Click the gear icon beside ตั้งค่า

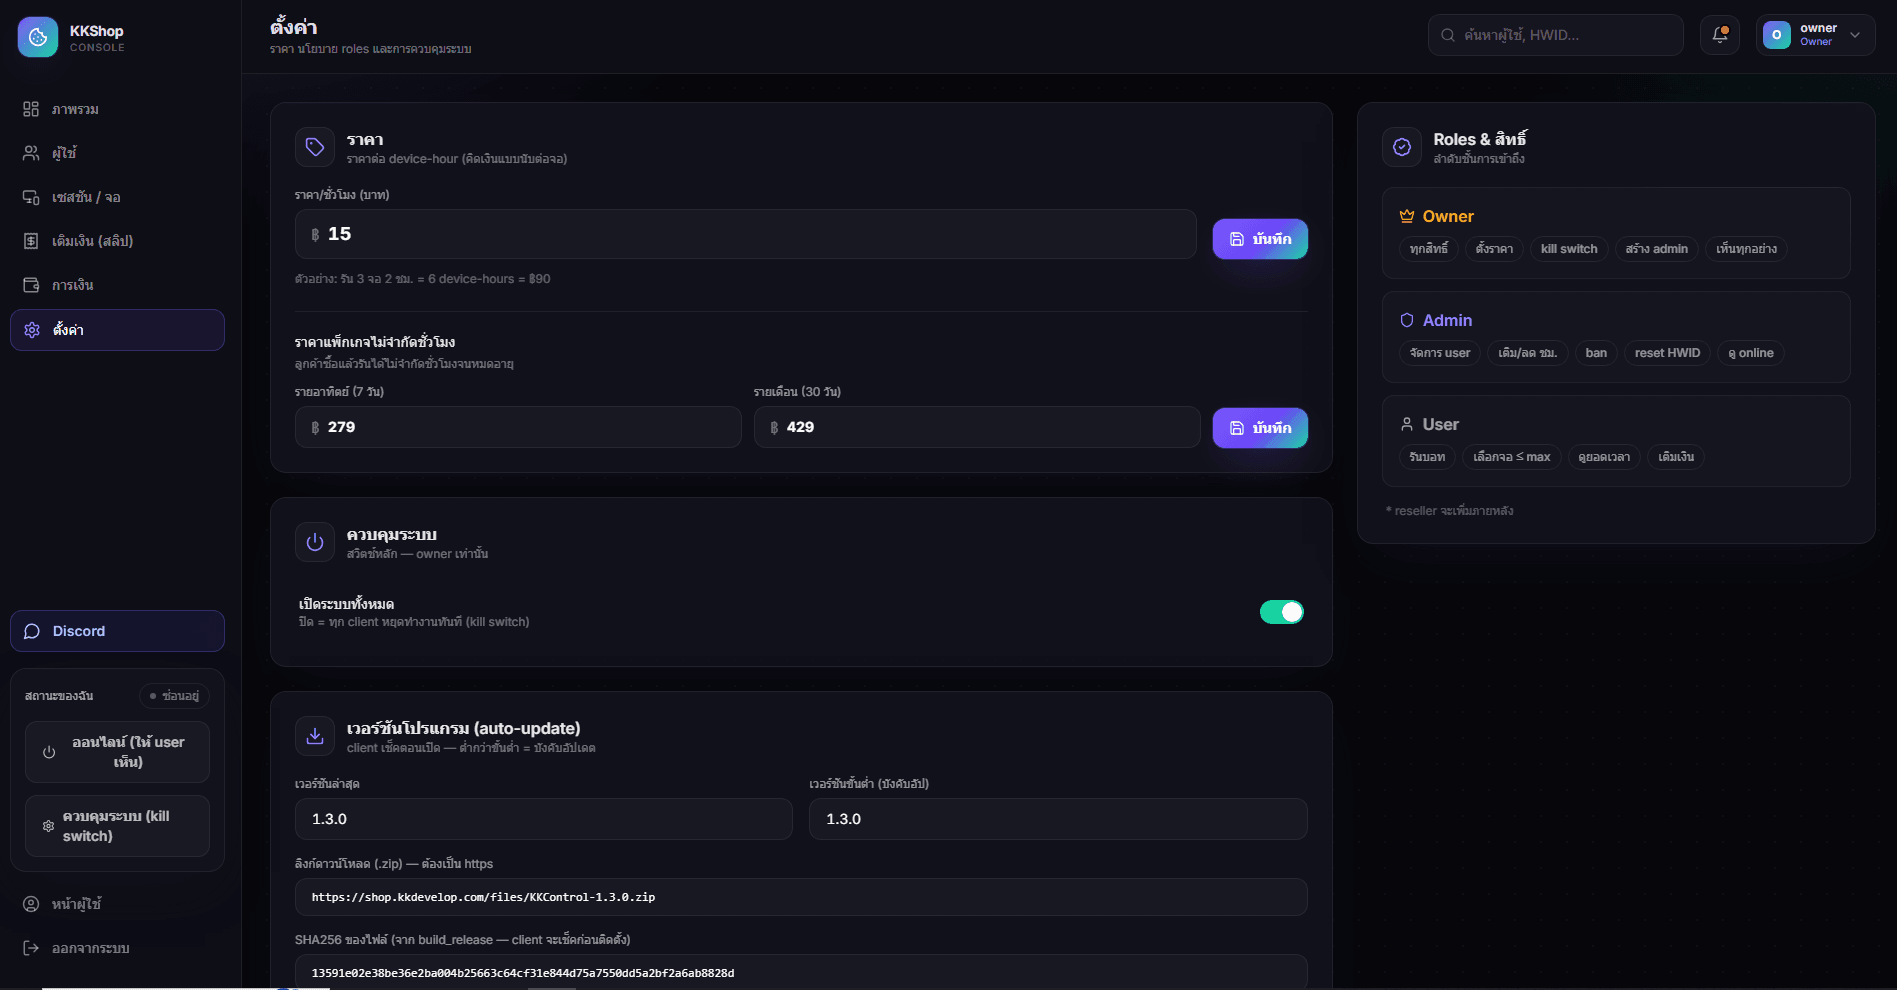pyautogui.click(x=32, y=330)
